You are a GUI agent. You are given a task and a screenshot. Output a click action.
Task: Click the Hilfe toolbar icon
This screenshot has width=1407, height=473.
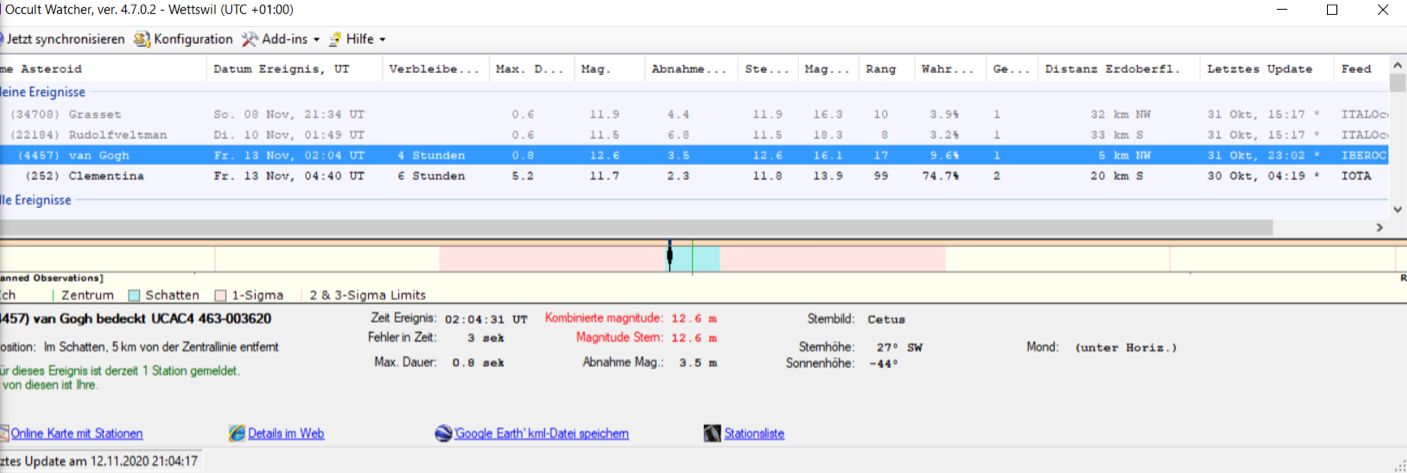click(x=335, y=39)
